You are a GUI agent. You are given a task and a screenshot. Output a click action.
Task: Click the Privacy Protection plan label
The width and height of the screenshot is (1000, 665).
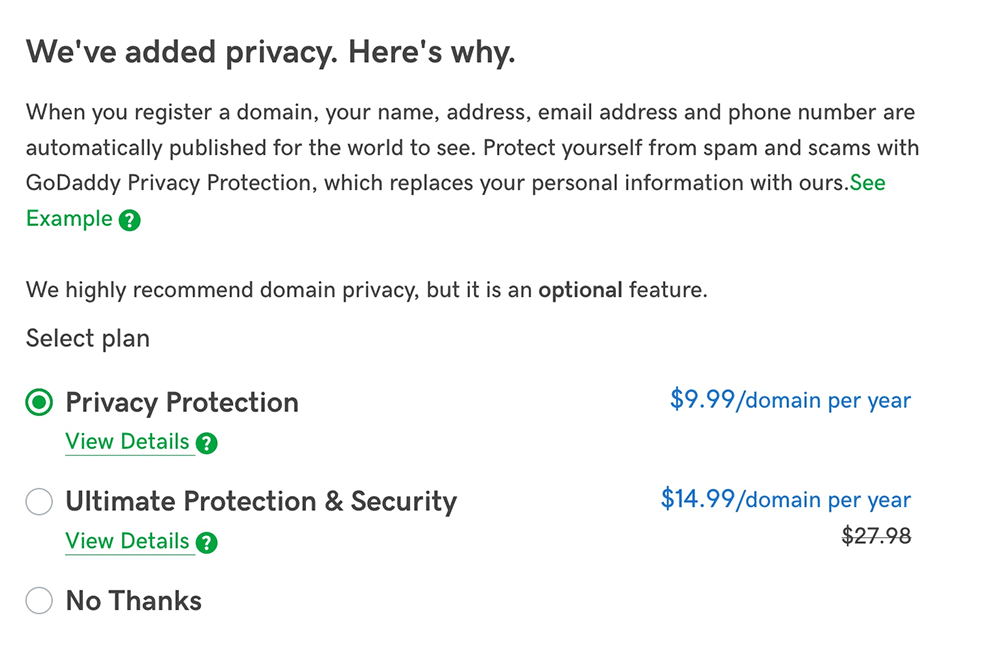[182, 403]
